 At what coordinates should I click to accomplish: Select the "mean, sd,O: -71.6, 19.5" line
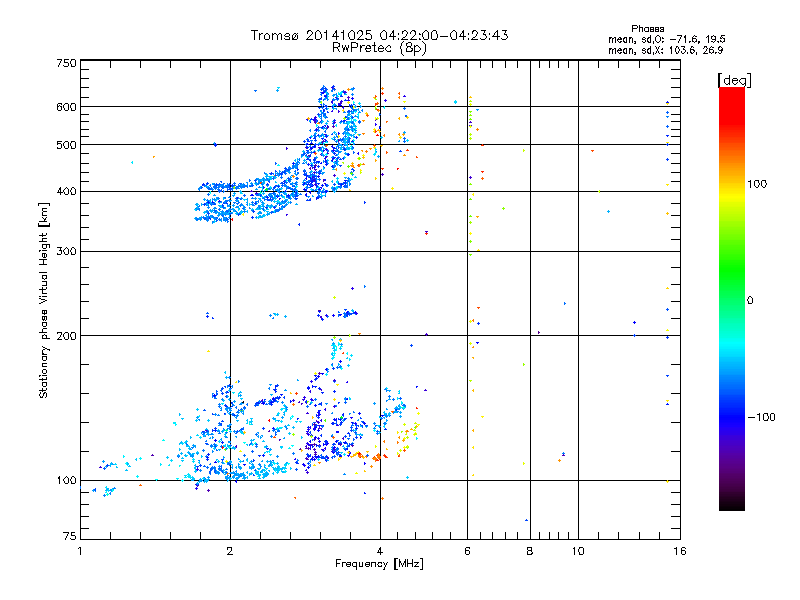tap(666, 39)
